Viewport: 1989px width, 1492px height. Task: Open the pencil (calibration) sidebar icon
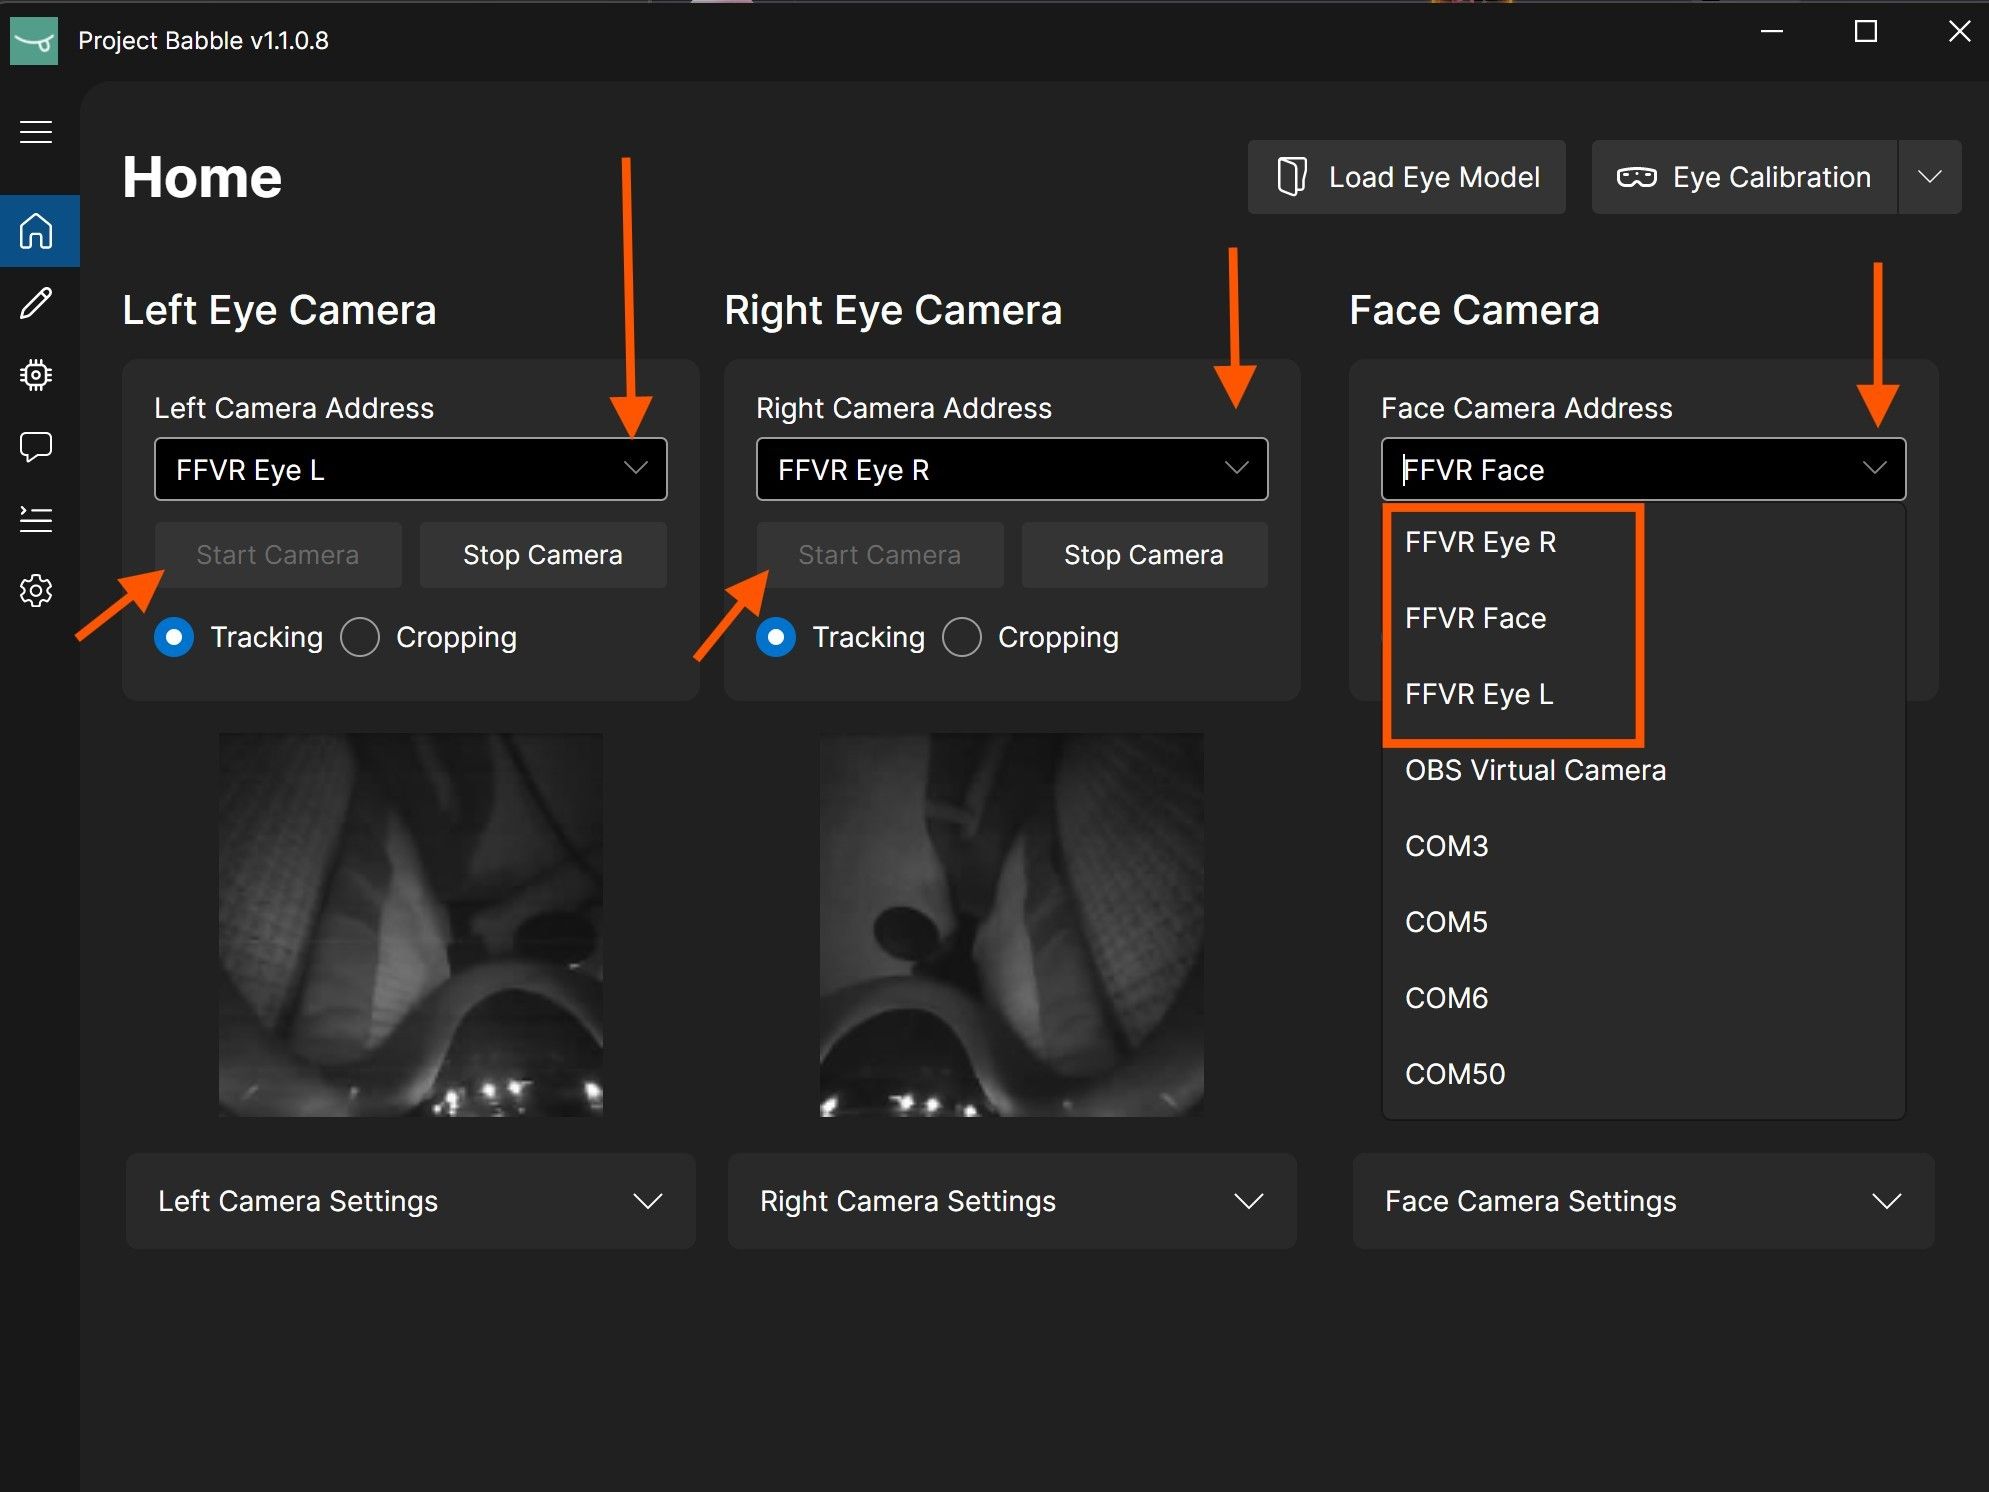36,303
